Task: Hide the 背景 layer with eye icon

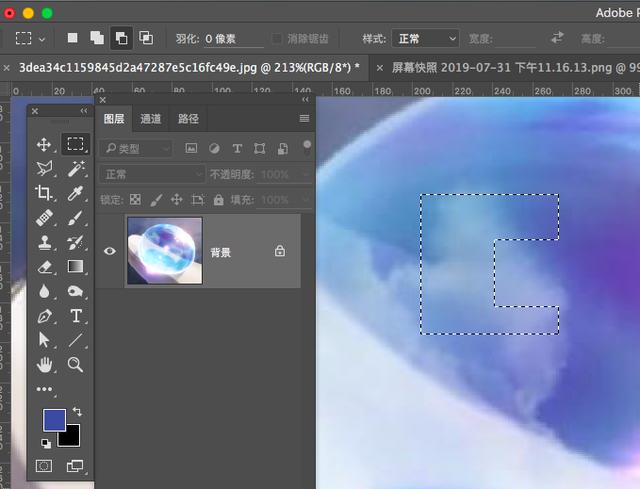Action: [109, 251]
